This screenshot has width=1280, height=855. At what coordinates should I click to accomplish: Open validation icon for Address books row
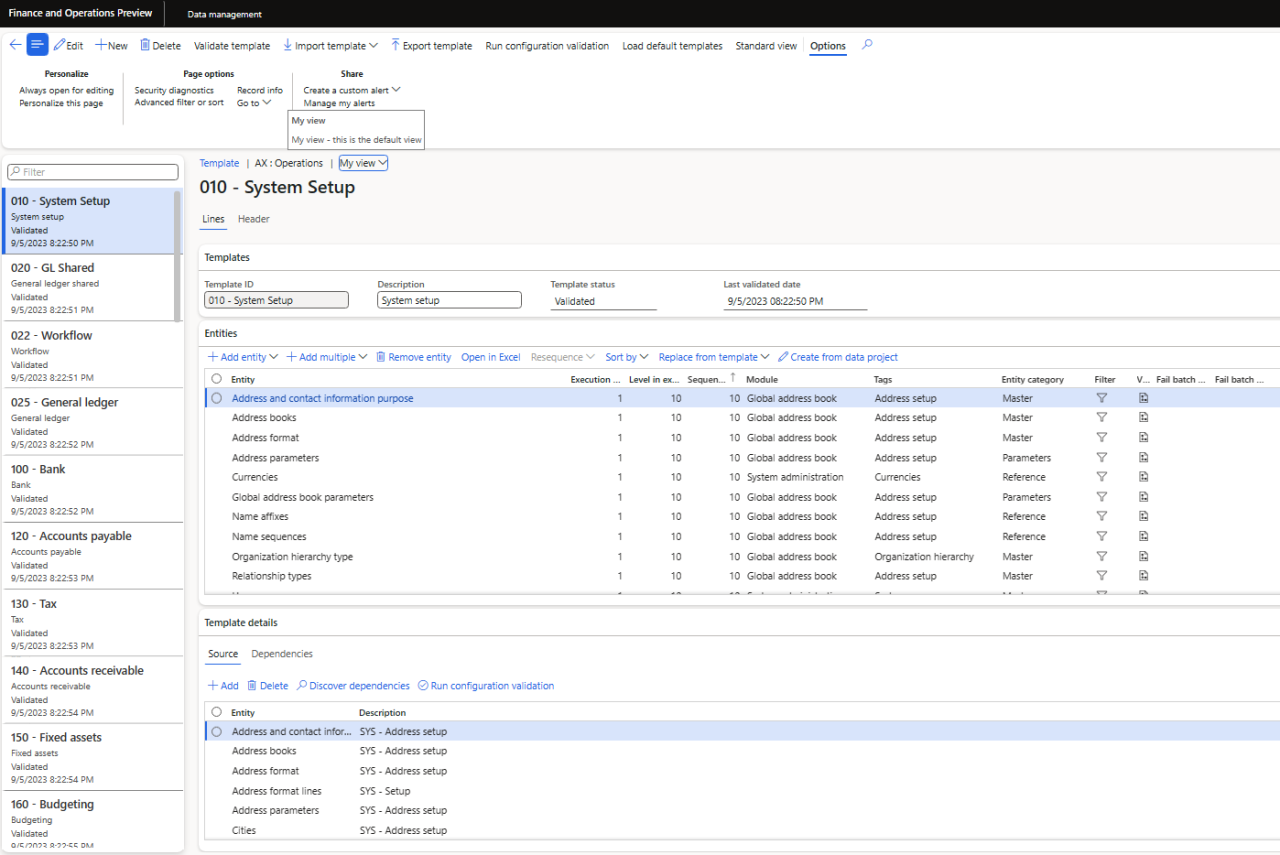click(1143, 418)
